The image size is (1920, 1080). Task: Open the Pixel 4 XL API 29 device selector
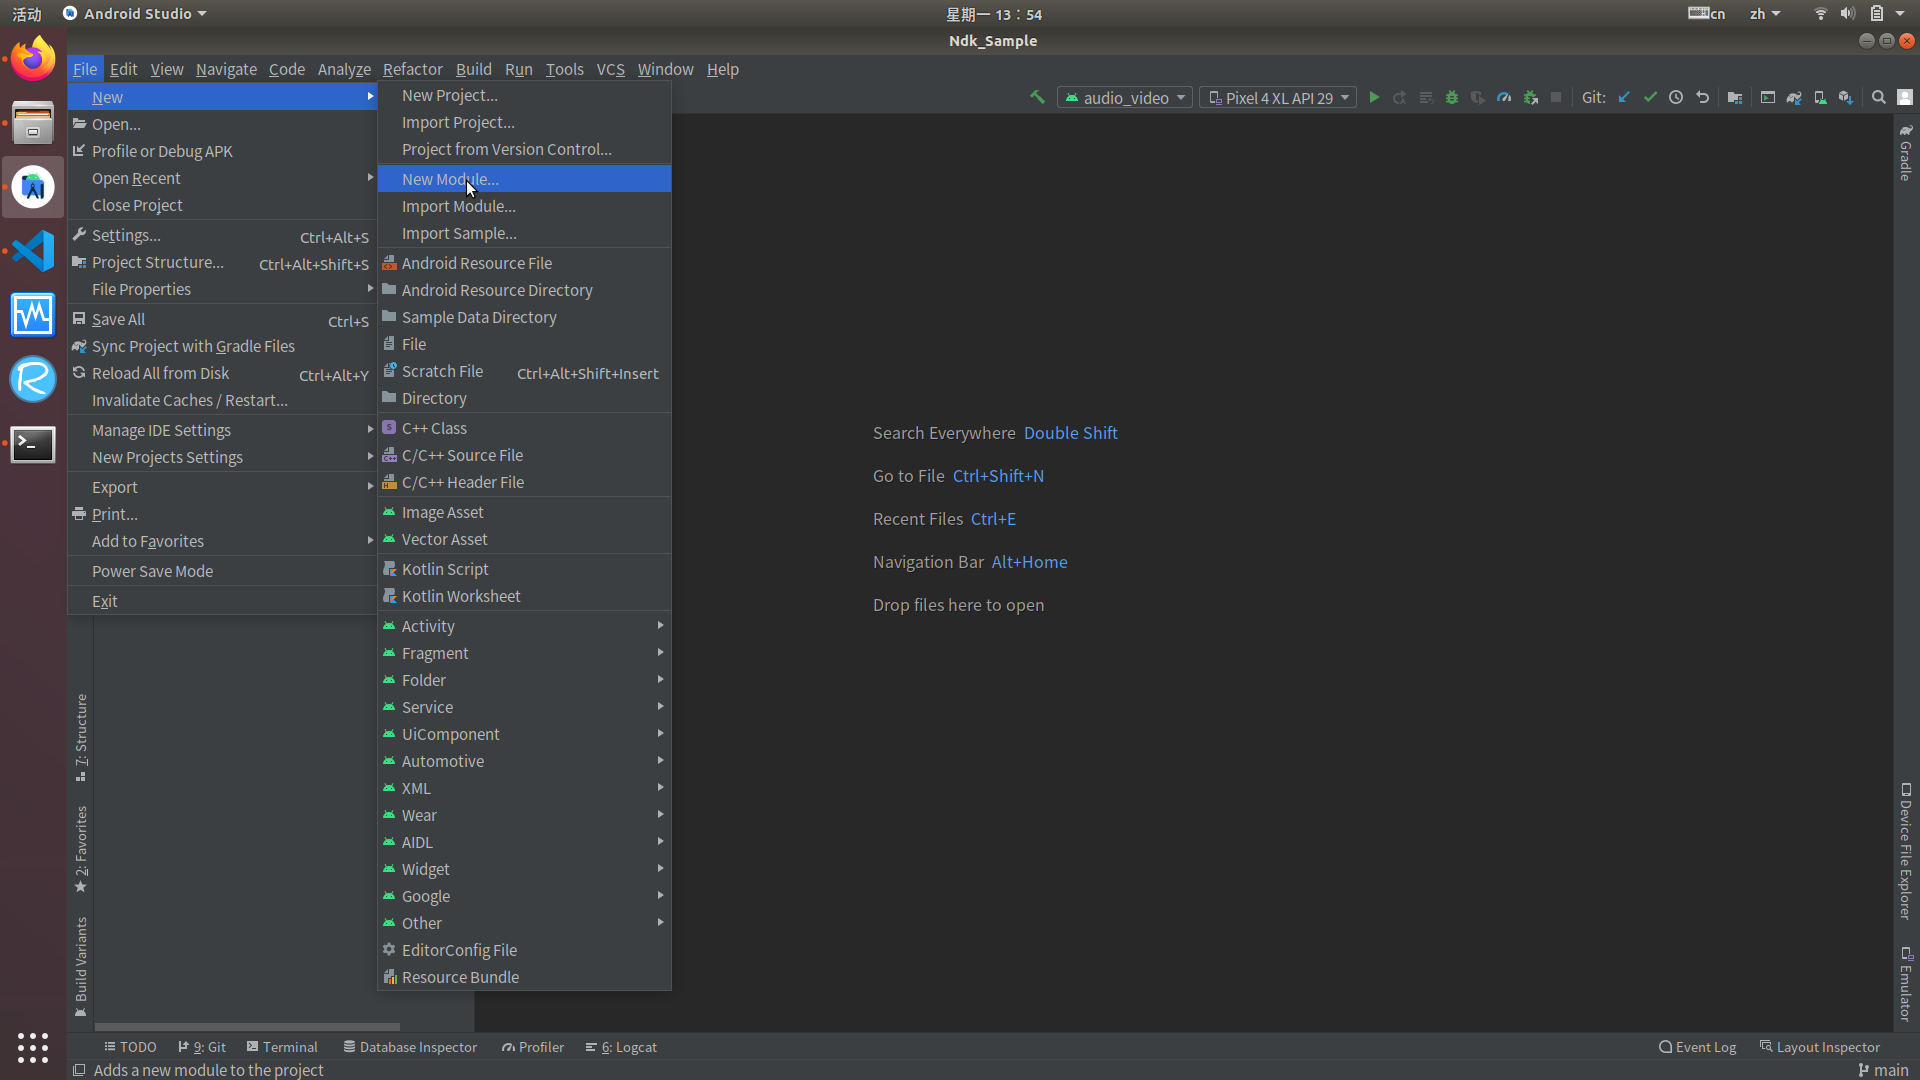coord(1278,97)
